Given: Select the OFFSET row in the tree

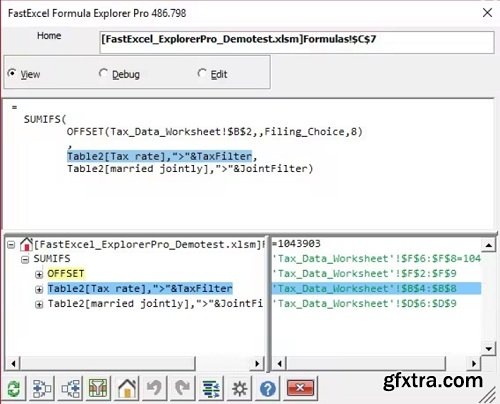Looking at the screenshot, I should click(66, 274).
